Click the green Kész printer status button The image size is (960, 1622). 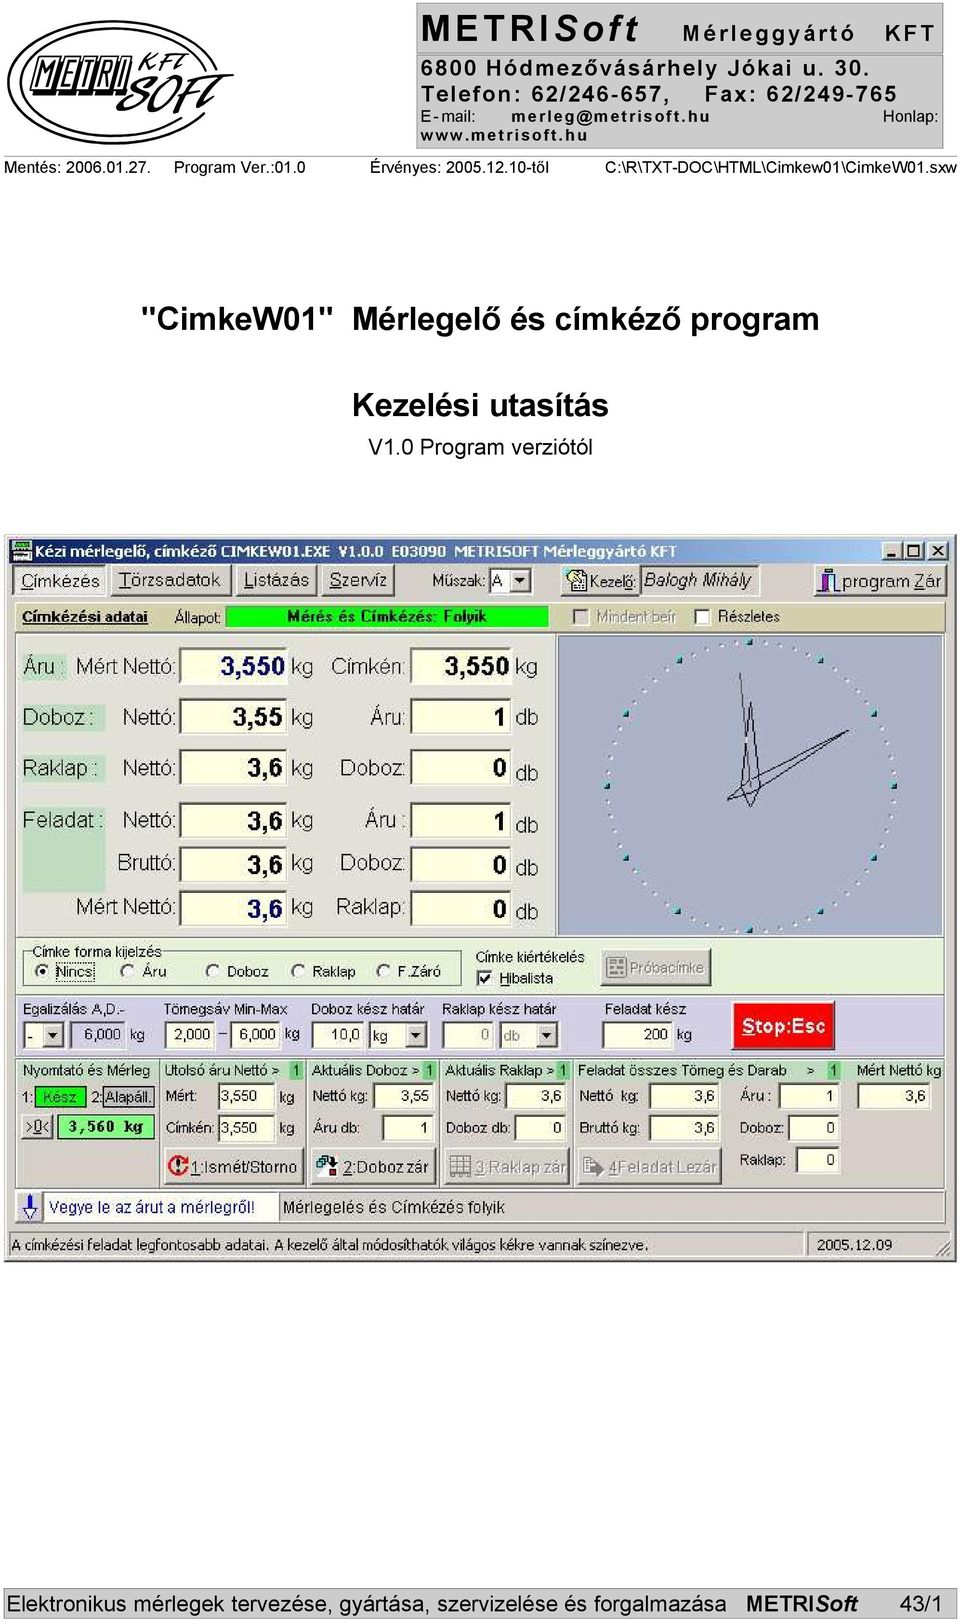tap(60, 1097)
